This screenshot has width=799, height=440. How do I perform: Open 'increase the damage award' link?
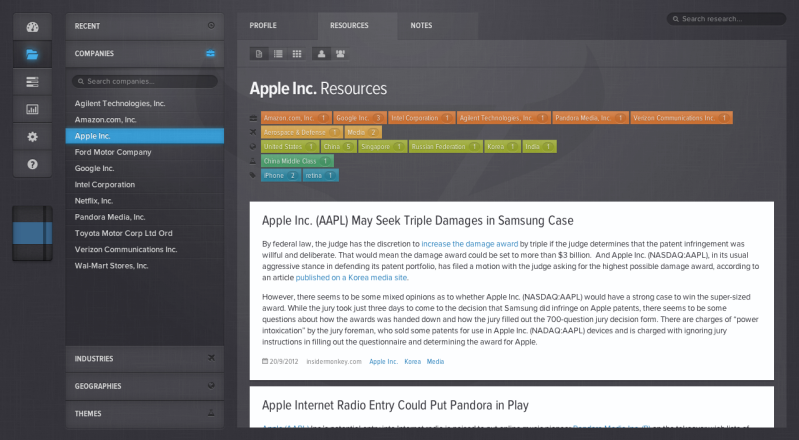click(x=469, y=244)
